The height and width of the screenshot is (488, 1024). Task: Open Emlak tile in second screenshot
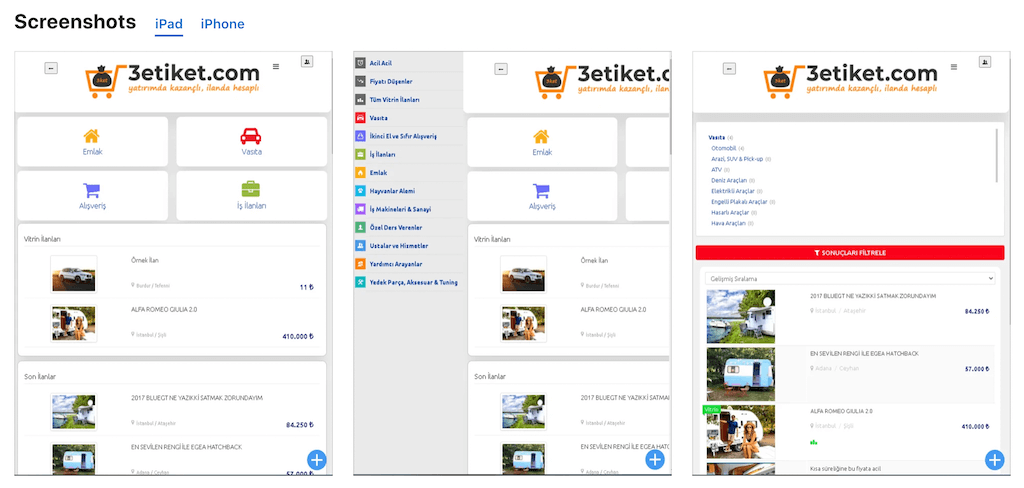tap(542, 142)
